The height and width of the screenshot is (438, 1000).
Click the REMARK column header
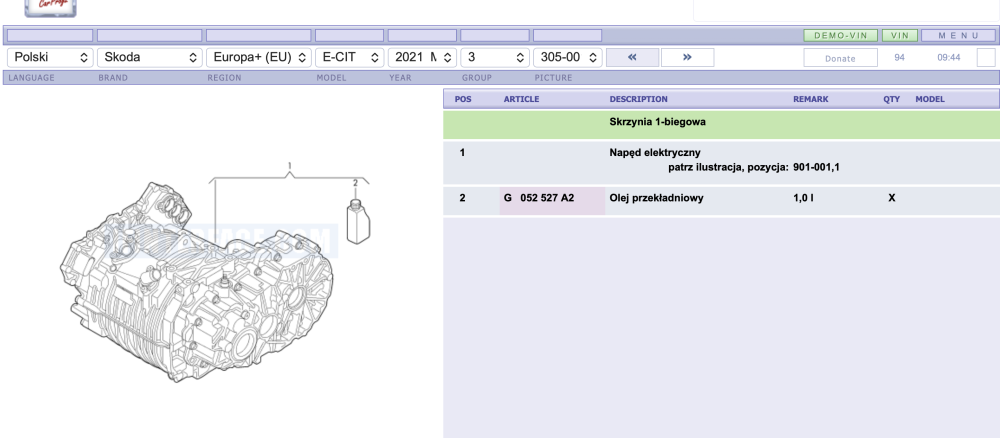point(811,99)
